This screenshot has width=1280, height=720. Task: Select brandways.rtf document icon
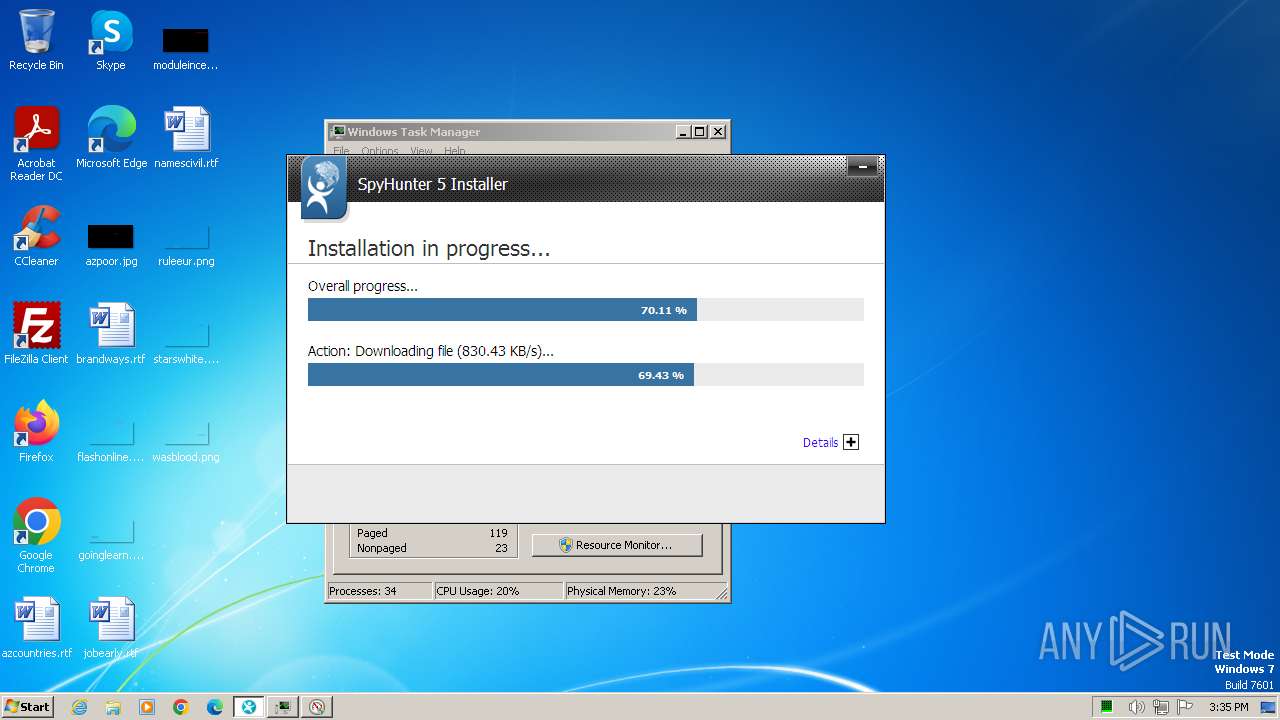pyautogui.click(x=111, y=333)
